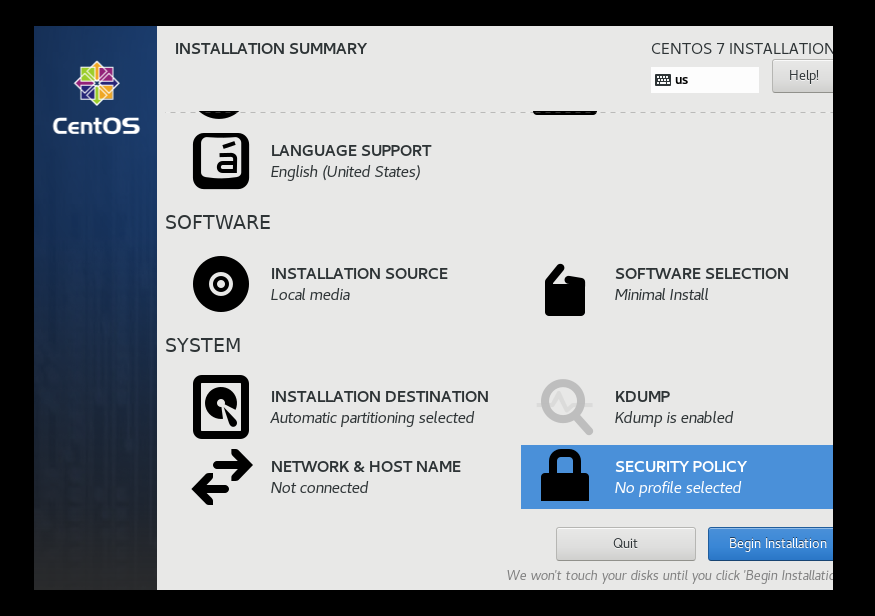Click the Help! button
Screen dimensions: 875x616
pyautogui.click(x=802, y=76)
